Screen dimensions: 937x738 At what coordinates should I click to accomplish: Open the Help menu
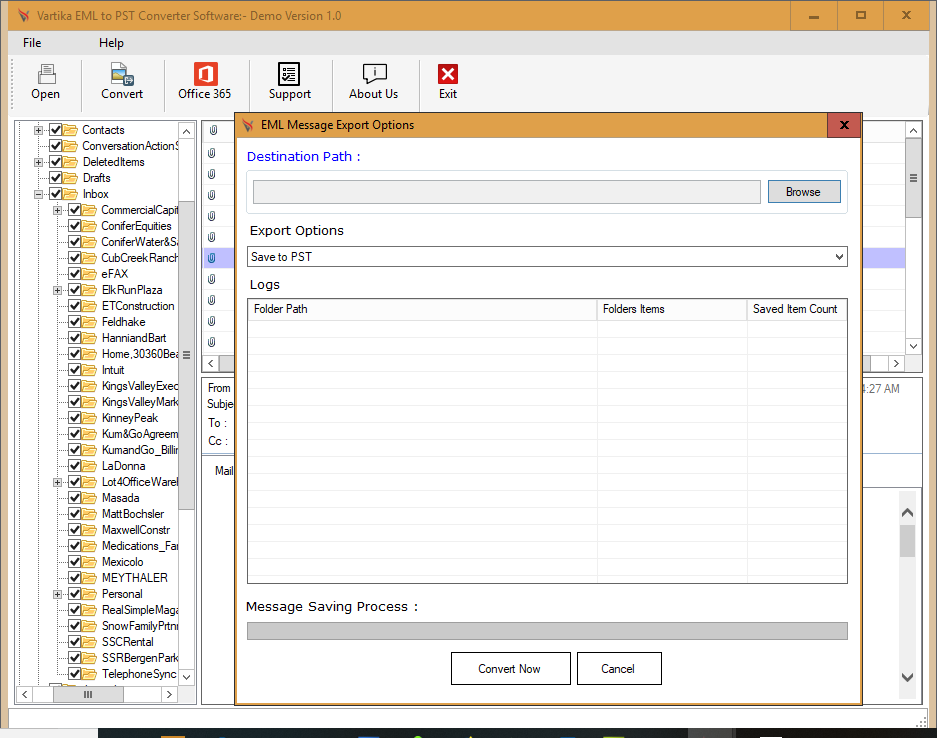(x=111, y=43)
